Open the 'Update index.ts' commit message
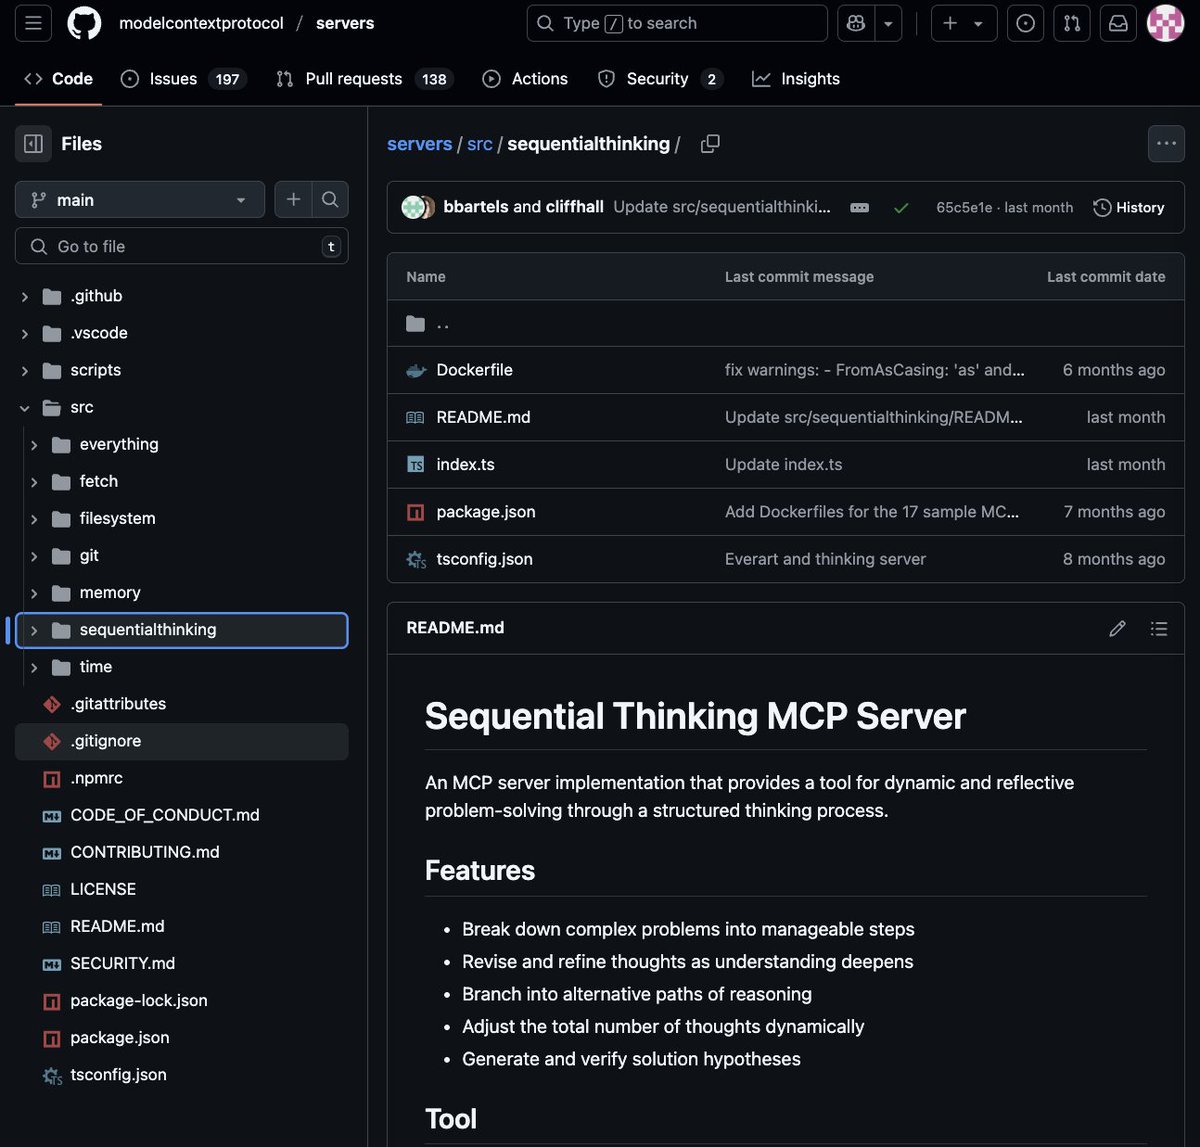Image resolution: width=1200 pixels, height=1147 pixels. pos(783,464)
